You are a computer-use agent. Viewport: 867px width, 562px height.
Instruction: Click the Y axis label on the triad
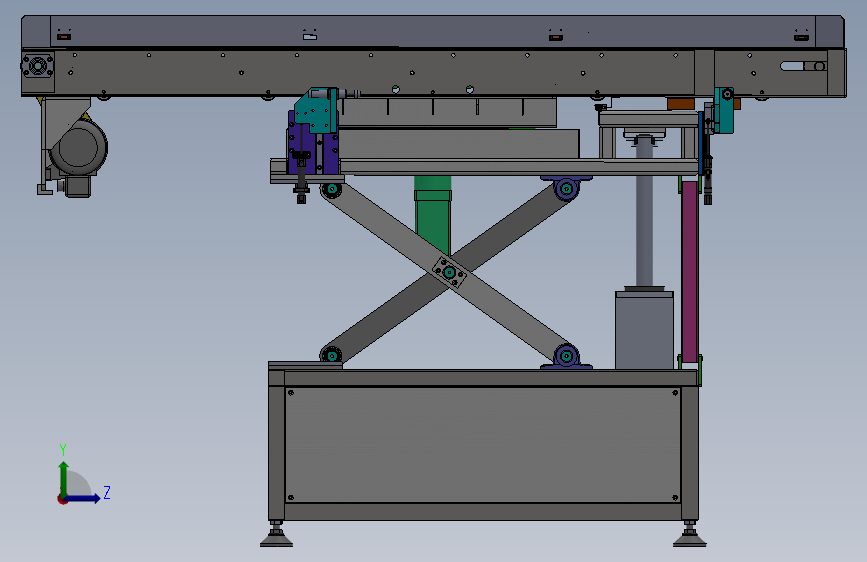tap(63, 449)
